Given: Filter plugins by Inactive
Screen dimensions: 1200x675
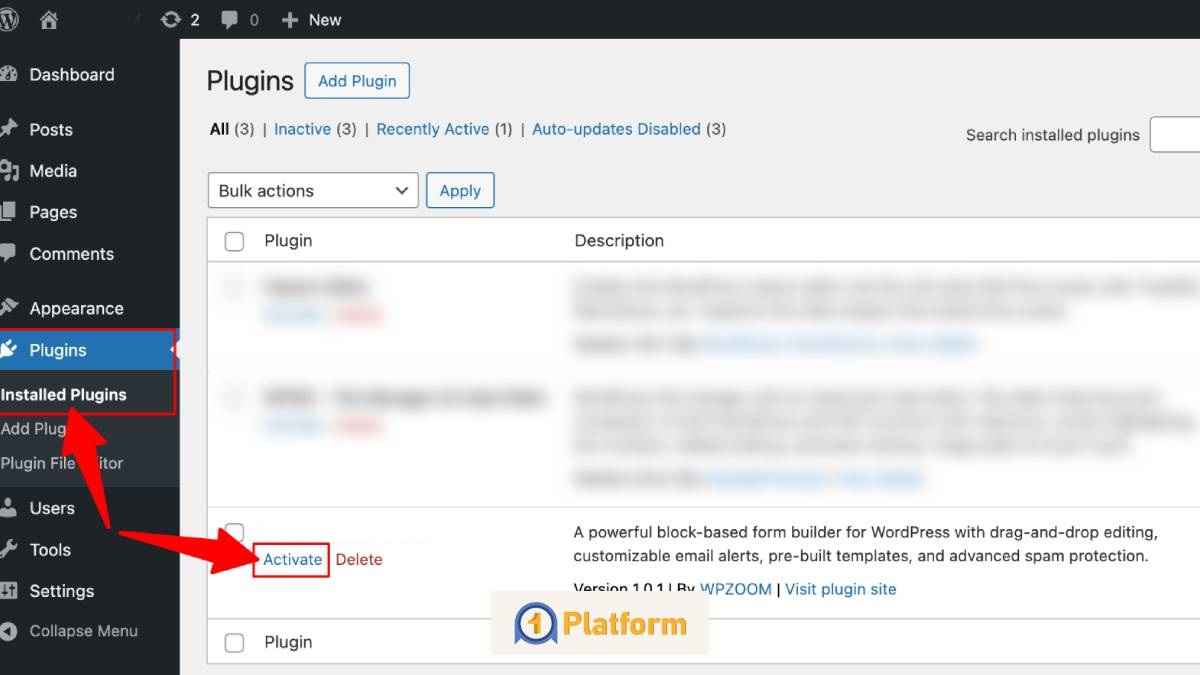Looking at the screenshot, I should coord(302,129).
